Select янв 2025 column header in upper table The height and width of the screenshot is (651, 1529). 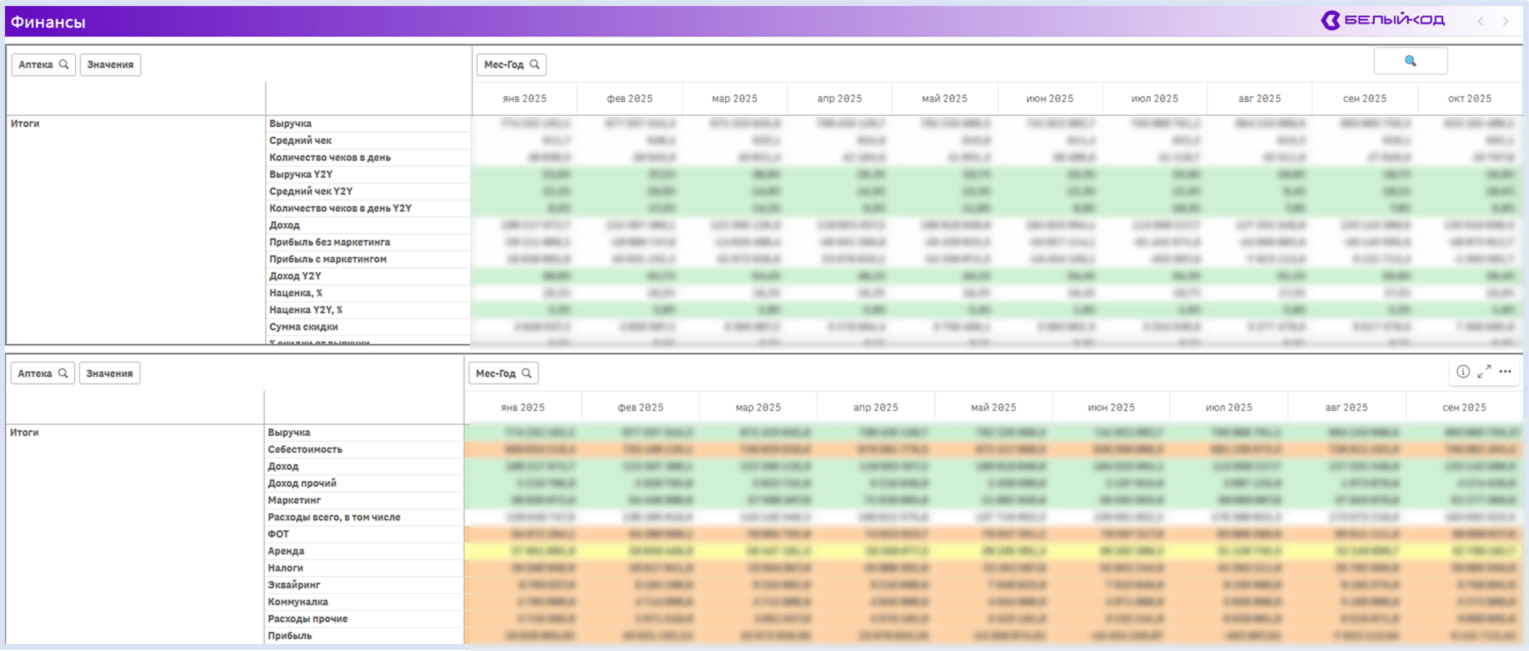click(x=525, y=99)
